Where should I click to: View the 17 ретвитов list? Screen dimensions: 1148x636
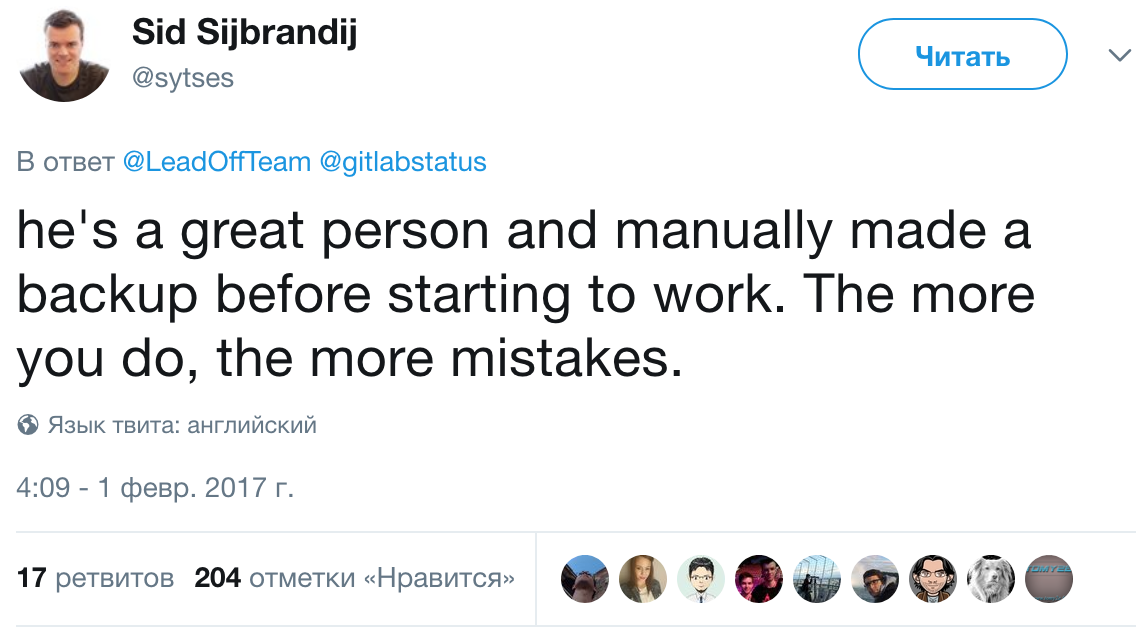tap(96, 578)
